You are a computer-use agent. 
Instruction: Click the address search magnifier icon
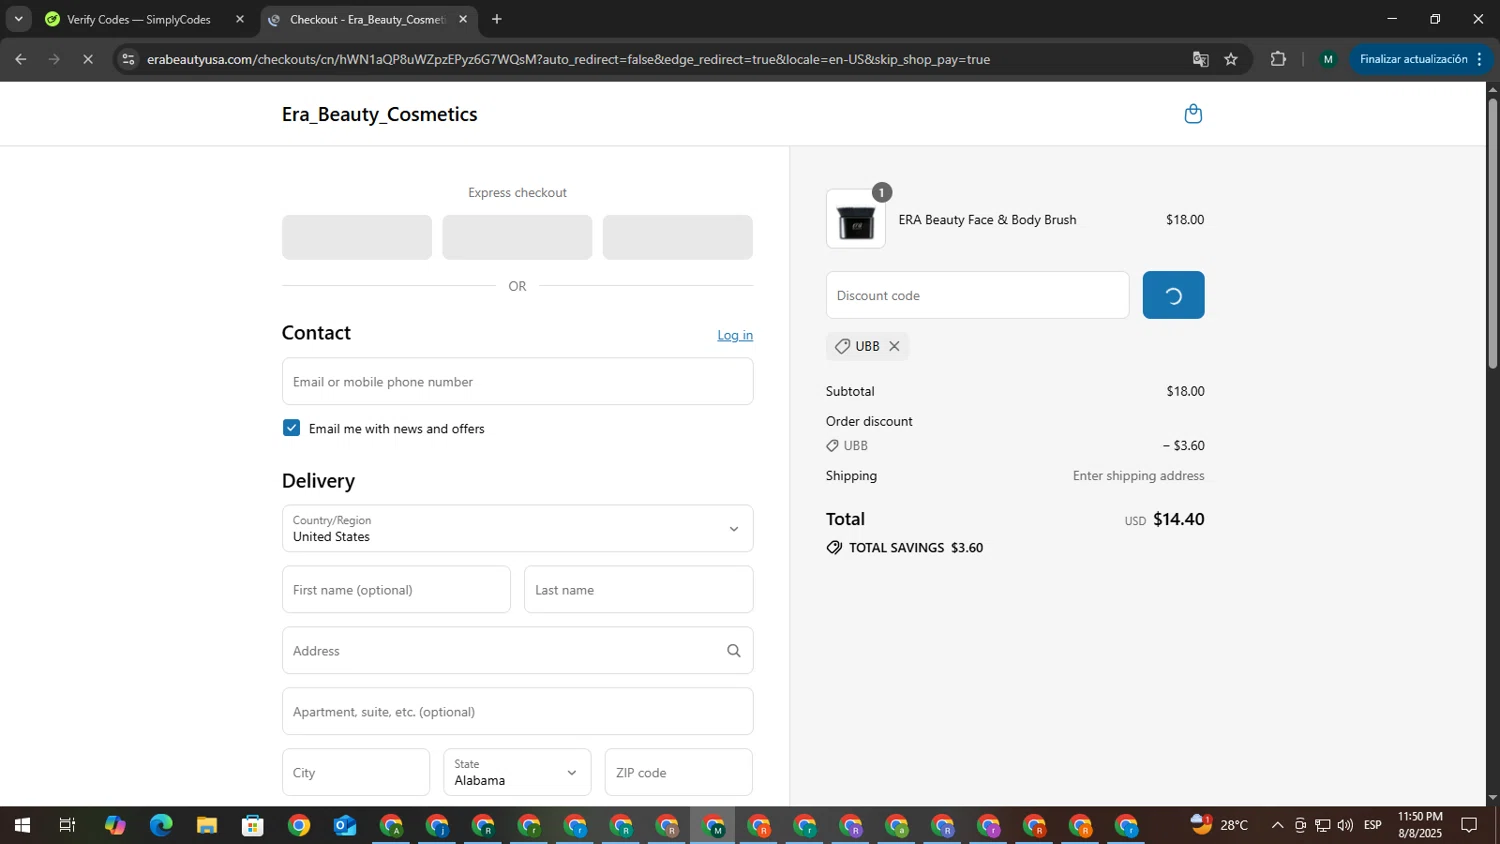point(733,651)
